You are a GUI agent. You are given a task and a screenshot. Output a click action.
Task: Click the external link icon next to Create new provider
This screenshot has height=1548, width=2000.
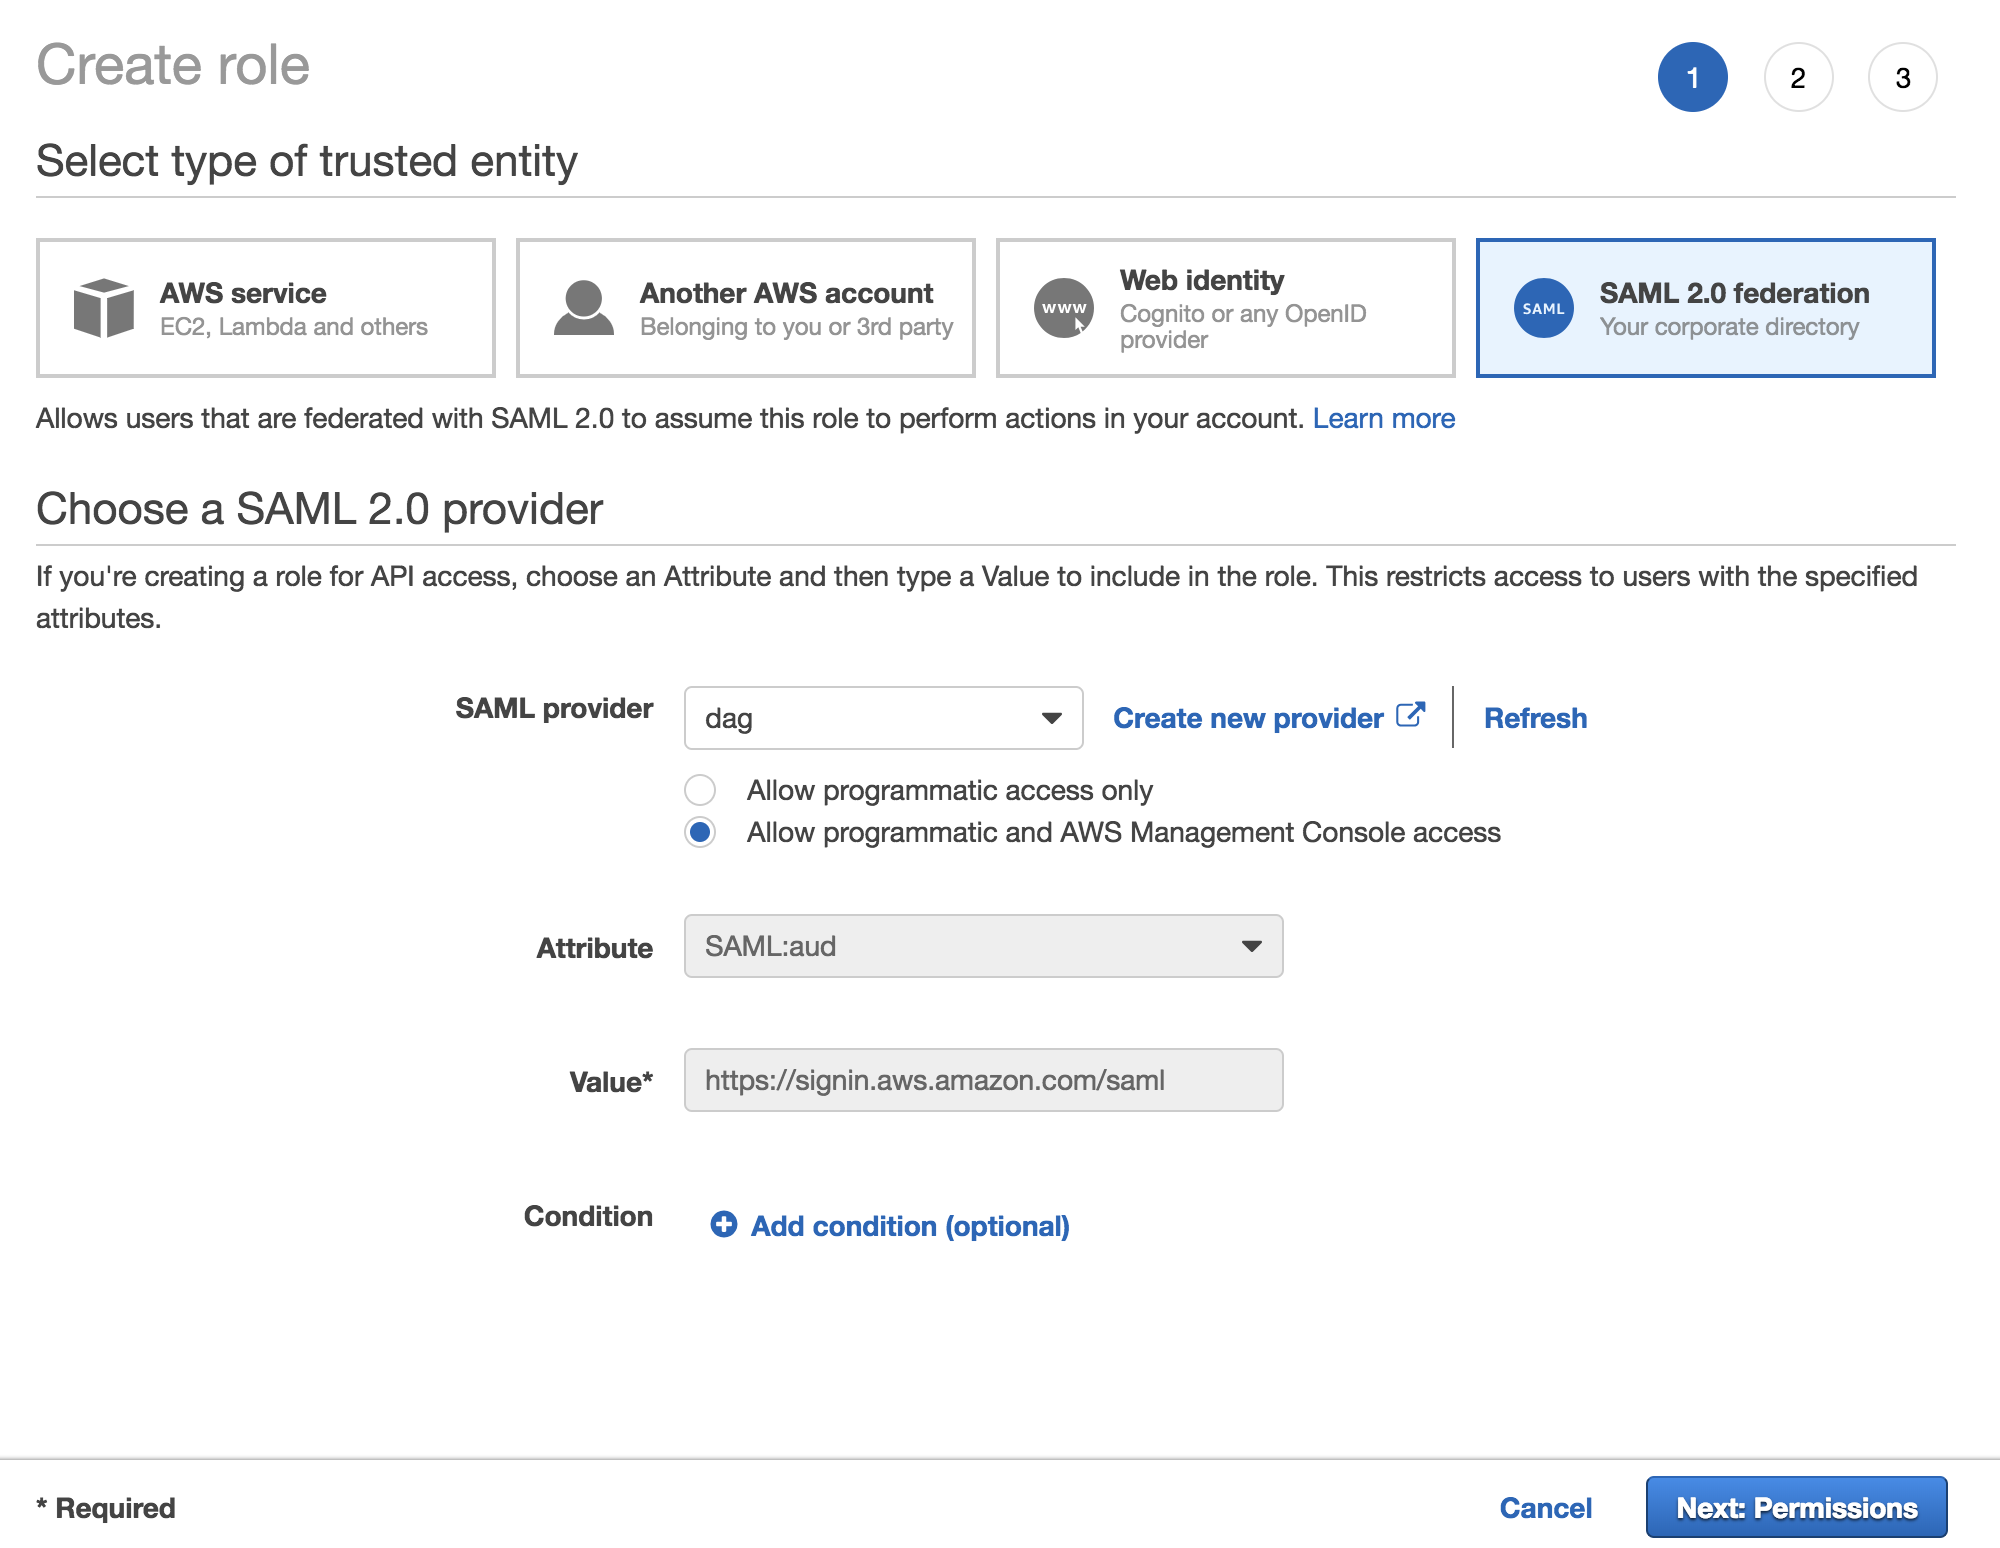(1412, 714)
